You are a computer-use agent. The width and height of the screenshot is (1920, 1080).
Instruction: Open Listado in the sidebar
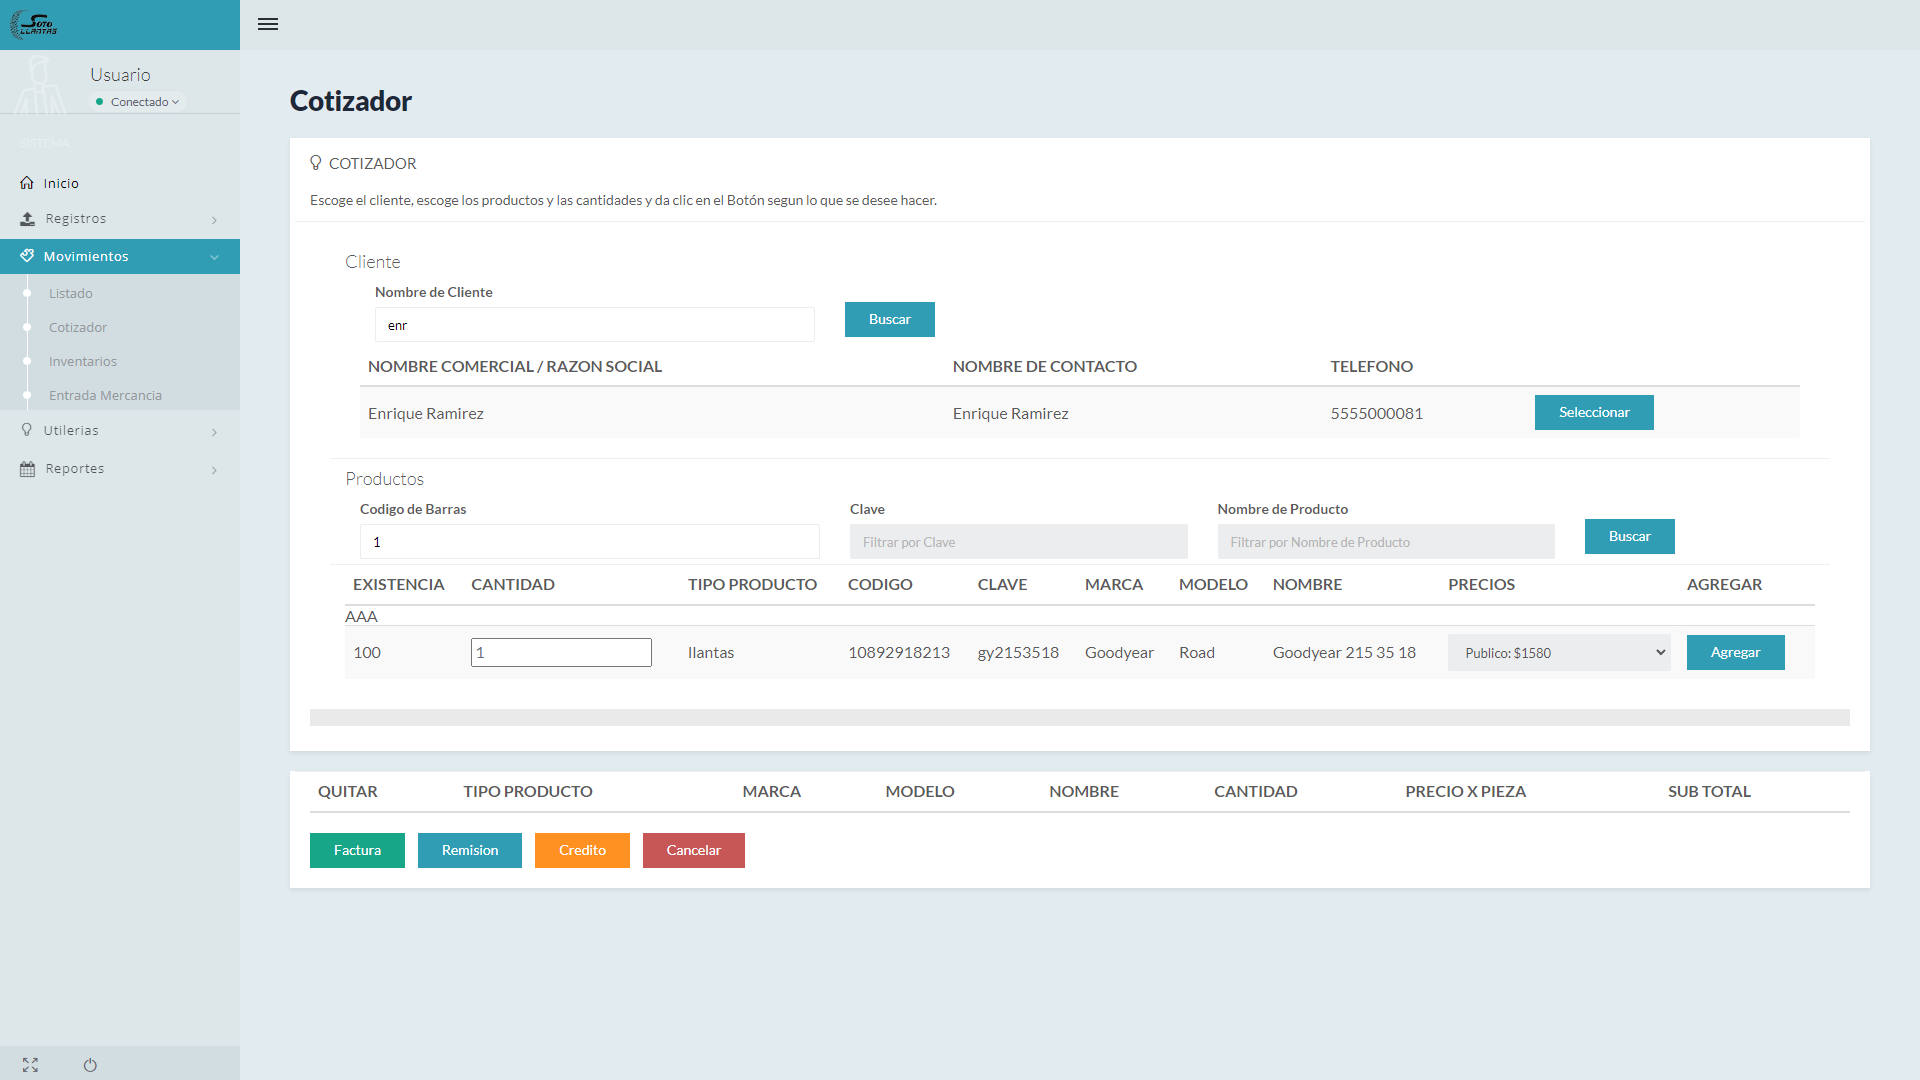tap(70, 294)
